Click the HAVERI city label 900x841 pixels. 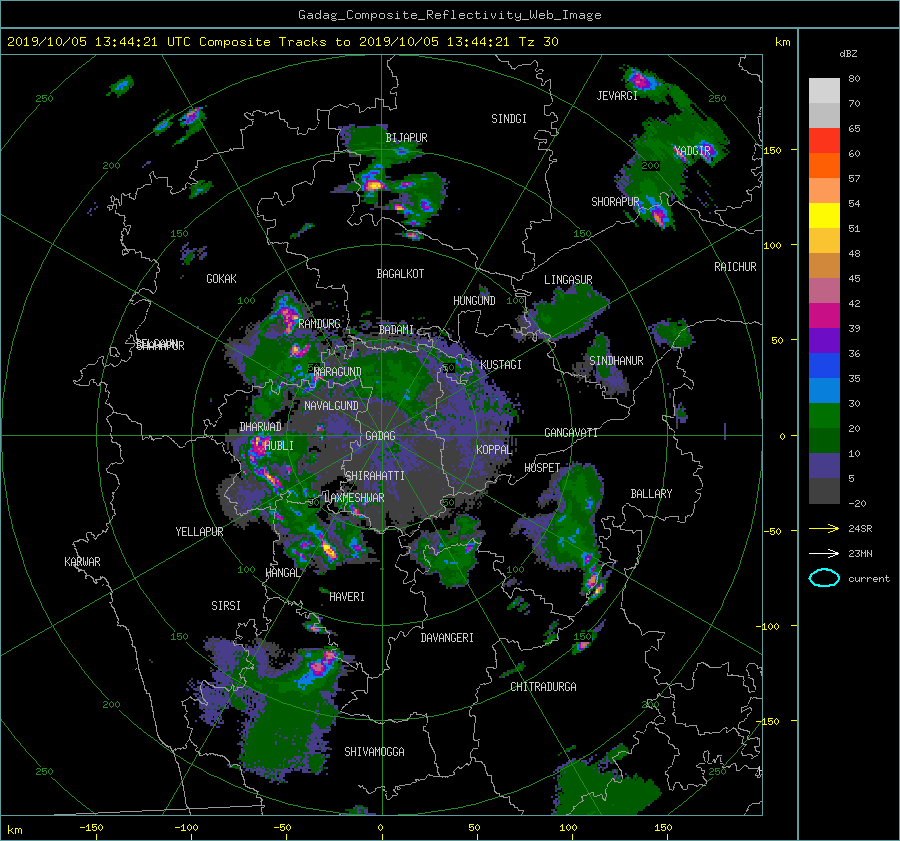(347, 597)
